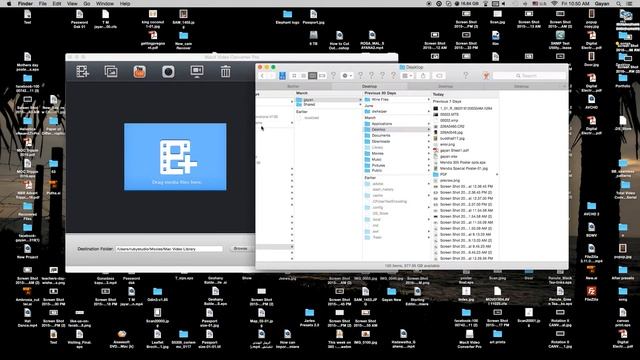Select the Recovered Files folder on desktop
Screen dimensions: 640x360
point(27,211)
